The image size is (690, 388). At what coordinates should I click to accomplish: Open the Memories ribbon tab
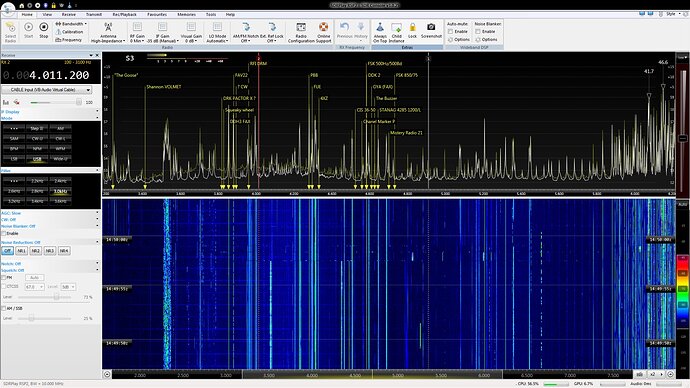pos(187,15)
